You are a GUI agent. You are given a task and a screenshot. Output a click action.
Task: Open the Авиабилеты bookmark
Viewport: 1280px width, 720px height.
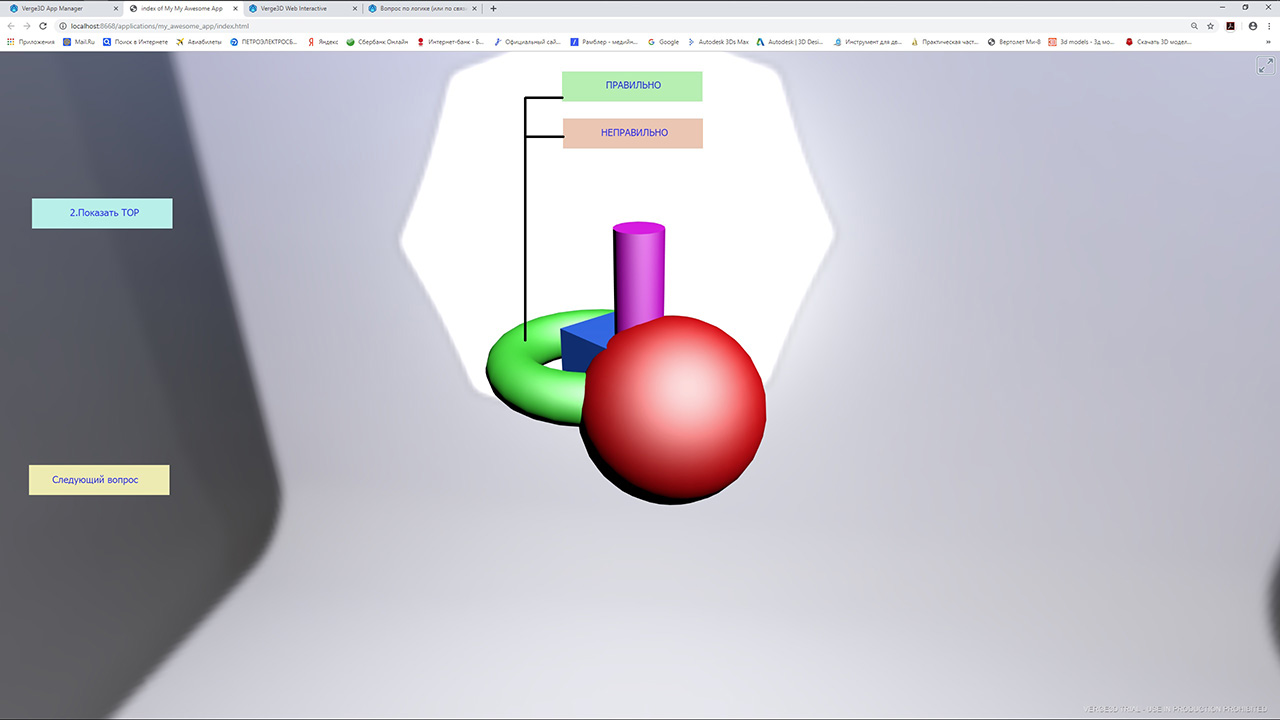199,42
